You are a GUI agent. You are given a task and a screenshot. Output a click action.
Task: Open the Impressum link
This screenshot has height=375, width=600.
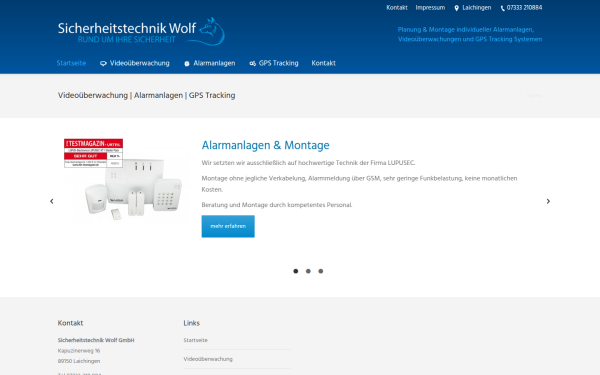pyautogui.click(x=430, y=8)
